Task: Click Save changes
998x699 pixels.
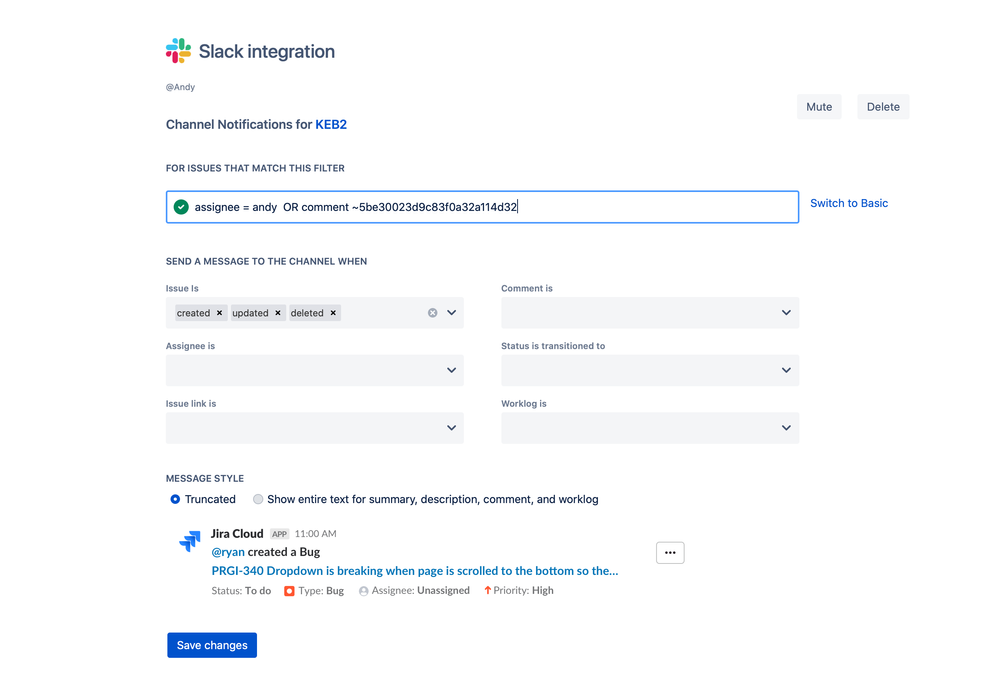Action: pyautogui.click(x=212, y=645)
